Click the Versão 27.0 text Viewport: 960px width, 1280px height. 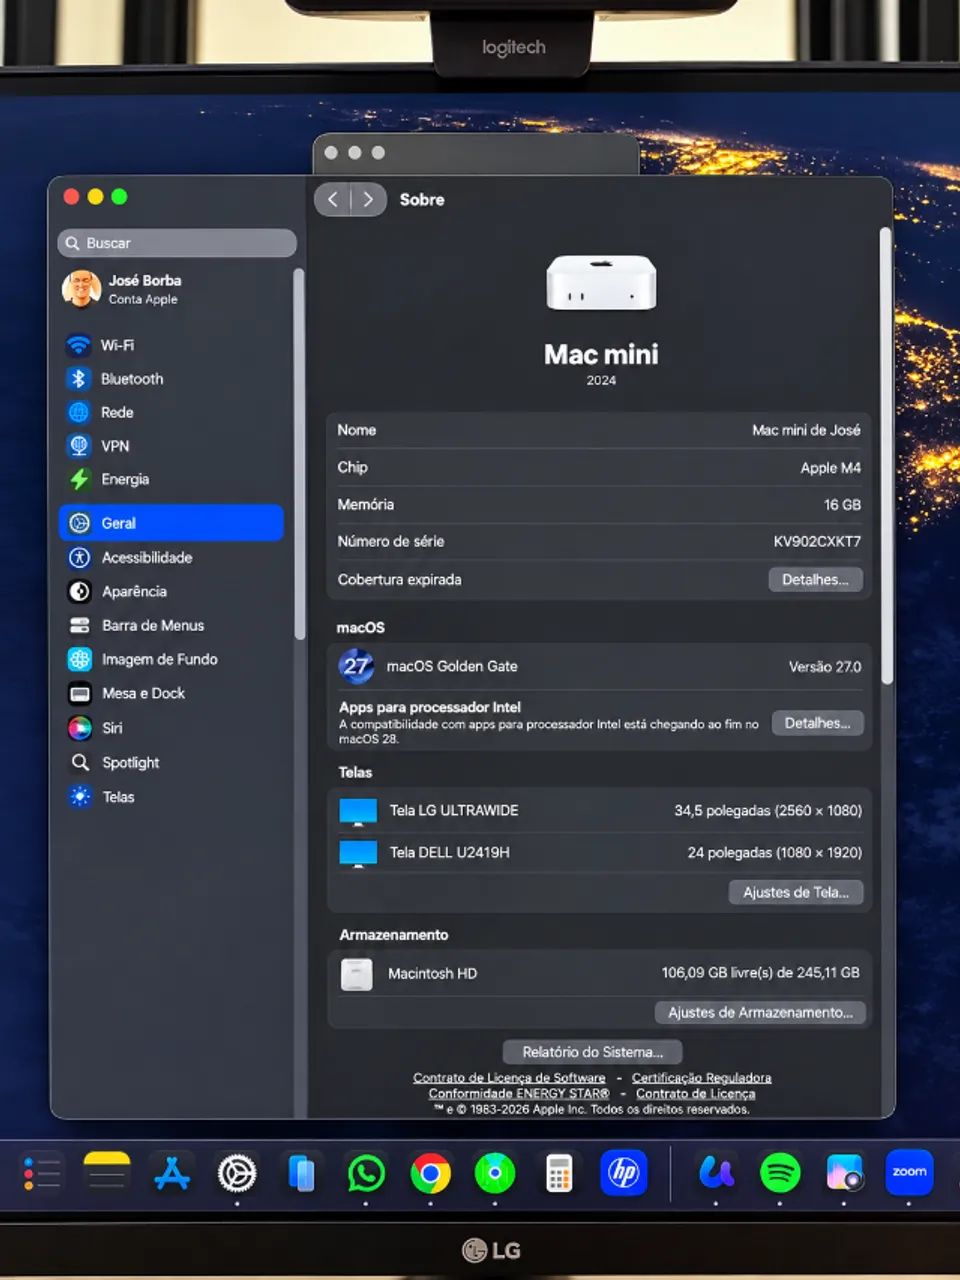point(825,667)
